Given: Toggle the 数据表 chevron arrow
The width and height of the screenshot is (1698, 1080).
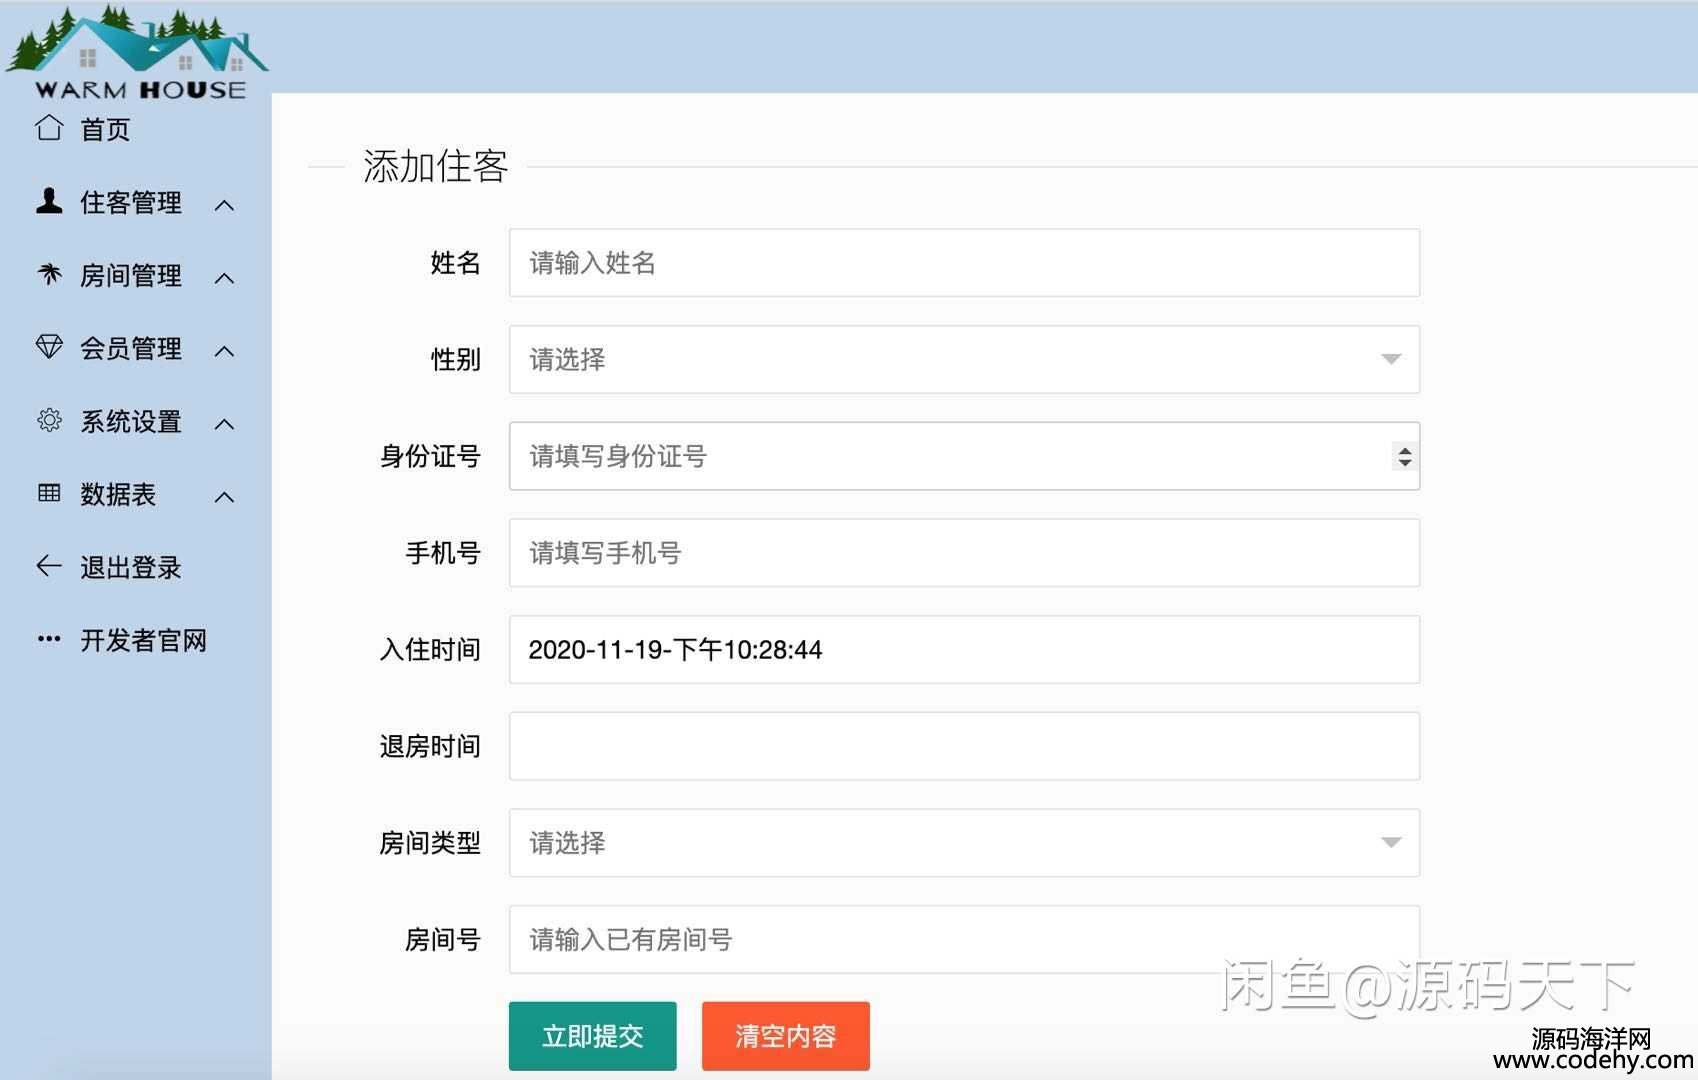Looking at the screenshot, I should 225,497.
